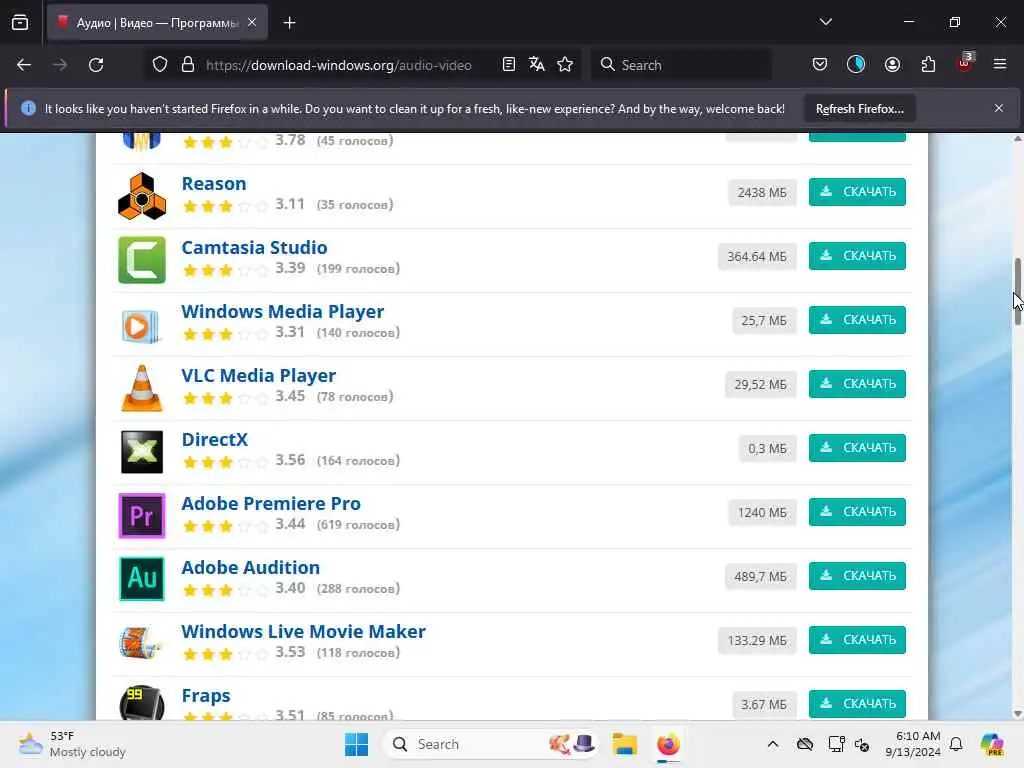Download Windows Live Movie Maker СКАЧАТЬ
Screen dimensions: 1024x768
point(857,640)
